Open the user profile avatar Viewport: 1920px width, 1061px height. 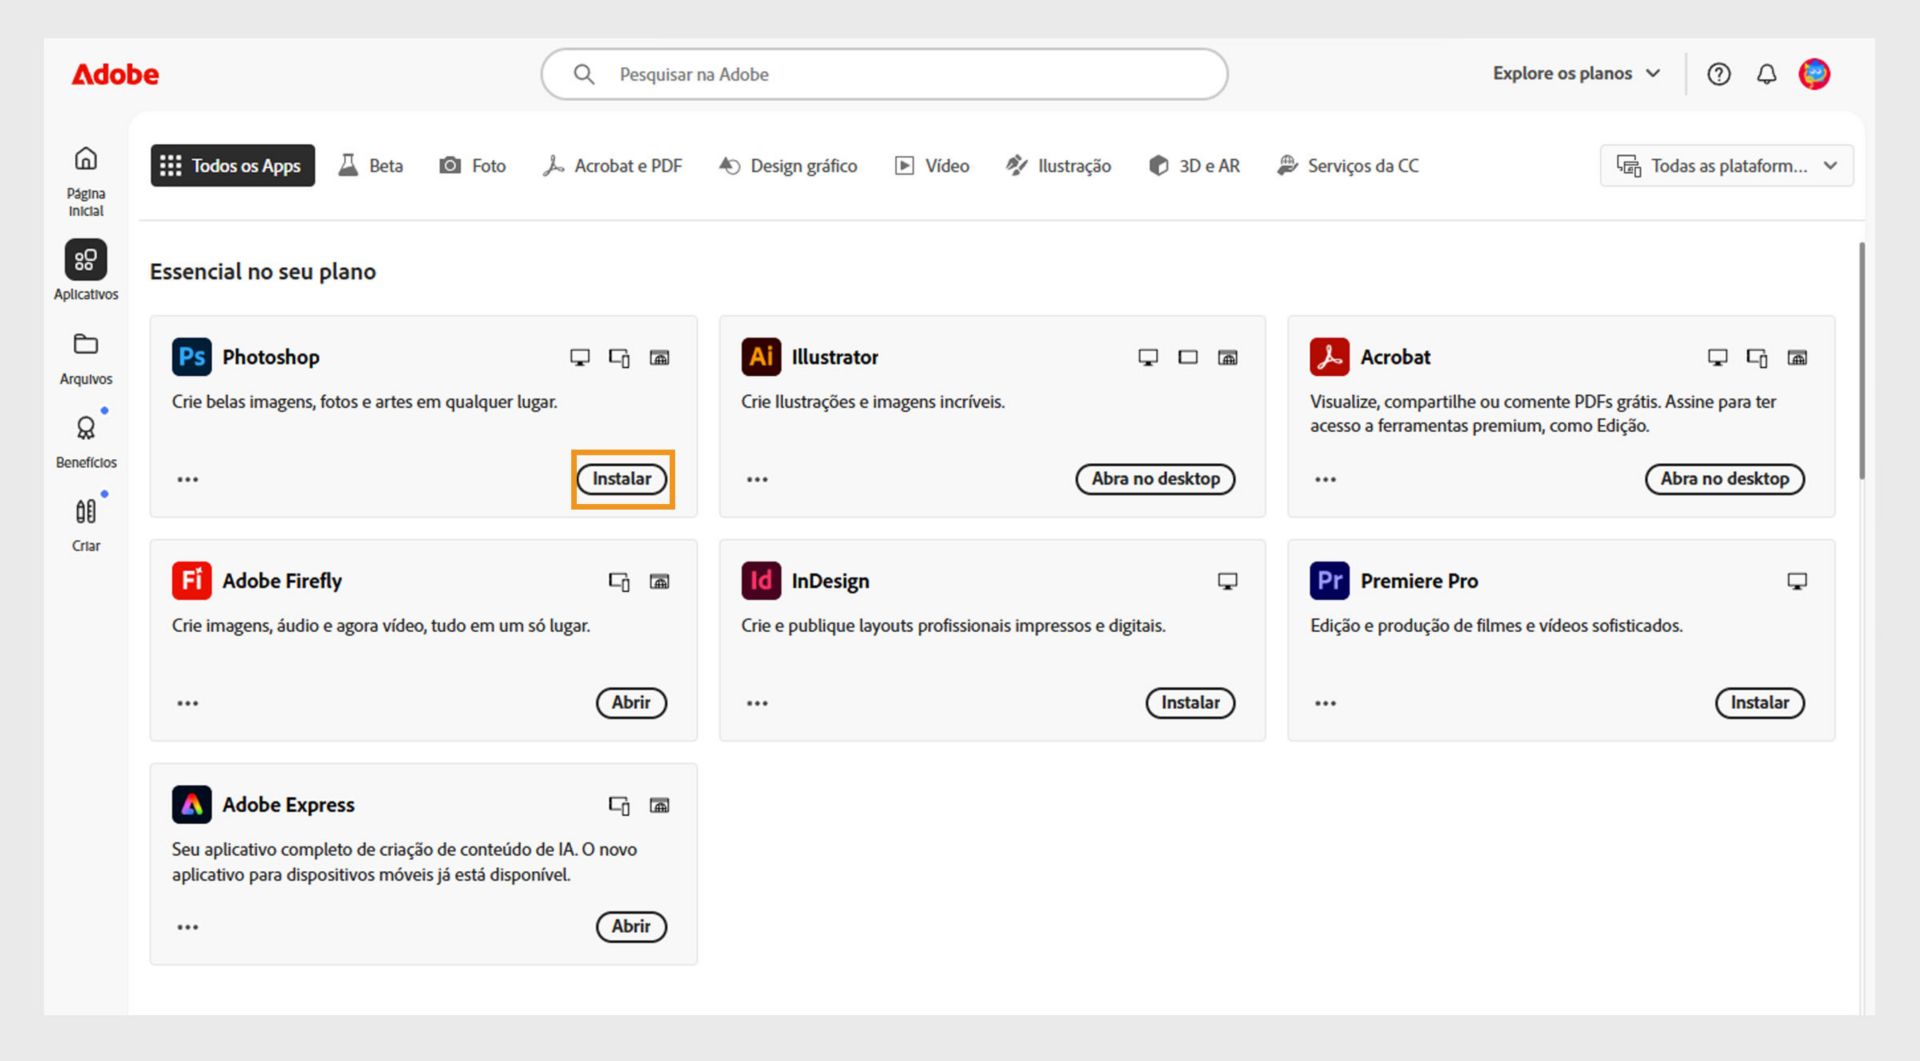1814,74
